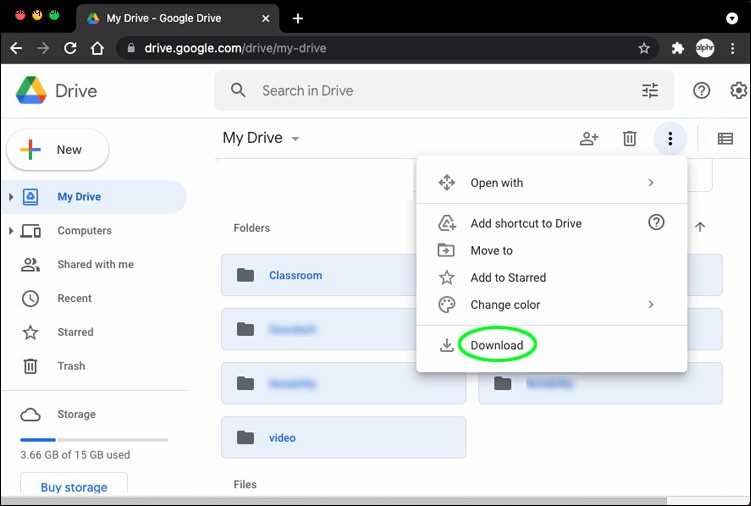751x506 pixels.
Task: Click the sort direction up arrow
Action: [x=700, y=227]
